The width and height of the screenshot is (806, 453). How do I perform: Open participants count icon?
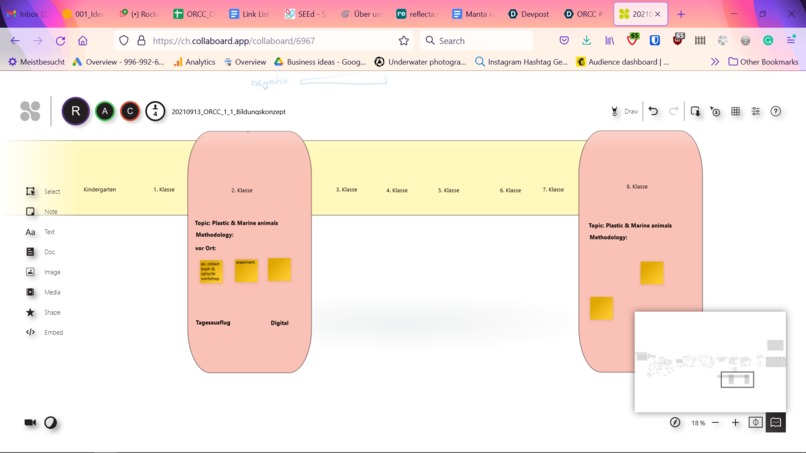click(x=155, y=111)
